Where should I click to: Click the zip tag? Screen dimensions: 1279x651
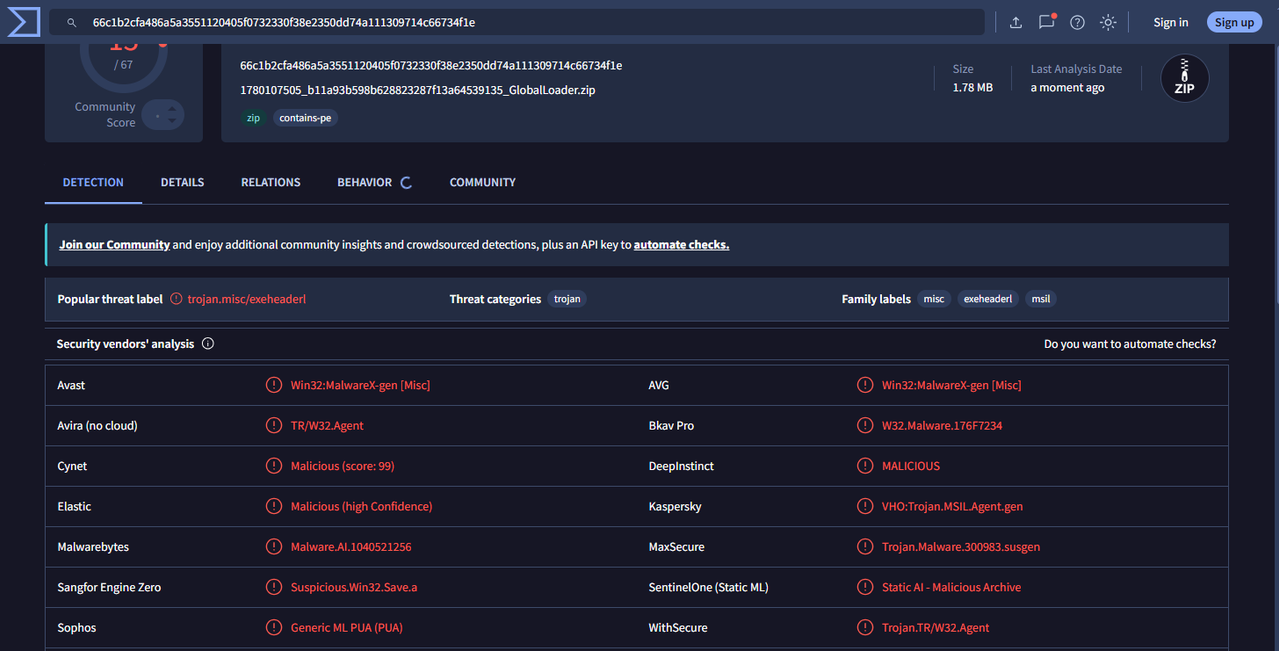(254, 118)
